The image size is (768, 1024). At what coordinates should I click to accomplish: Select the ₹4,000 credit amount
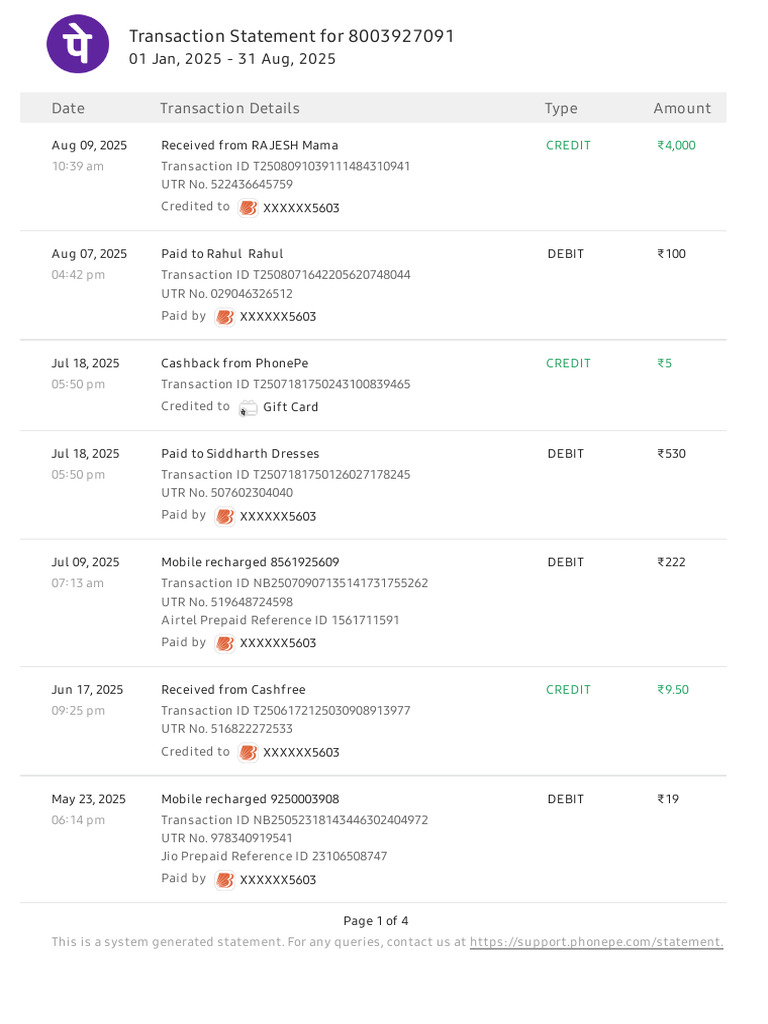676,145
